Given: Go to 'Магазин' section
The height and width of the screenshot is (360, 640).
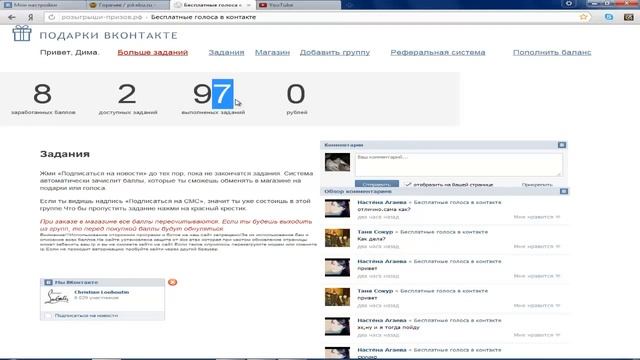Looking at the screenshot, I should 272,52.
